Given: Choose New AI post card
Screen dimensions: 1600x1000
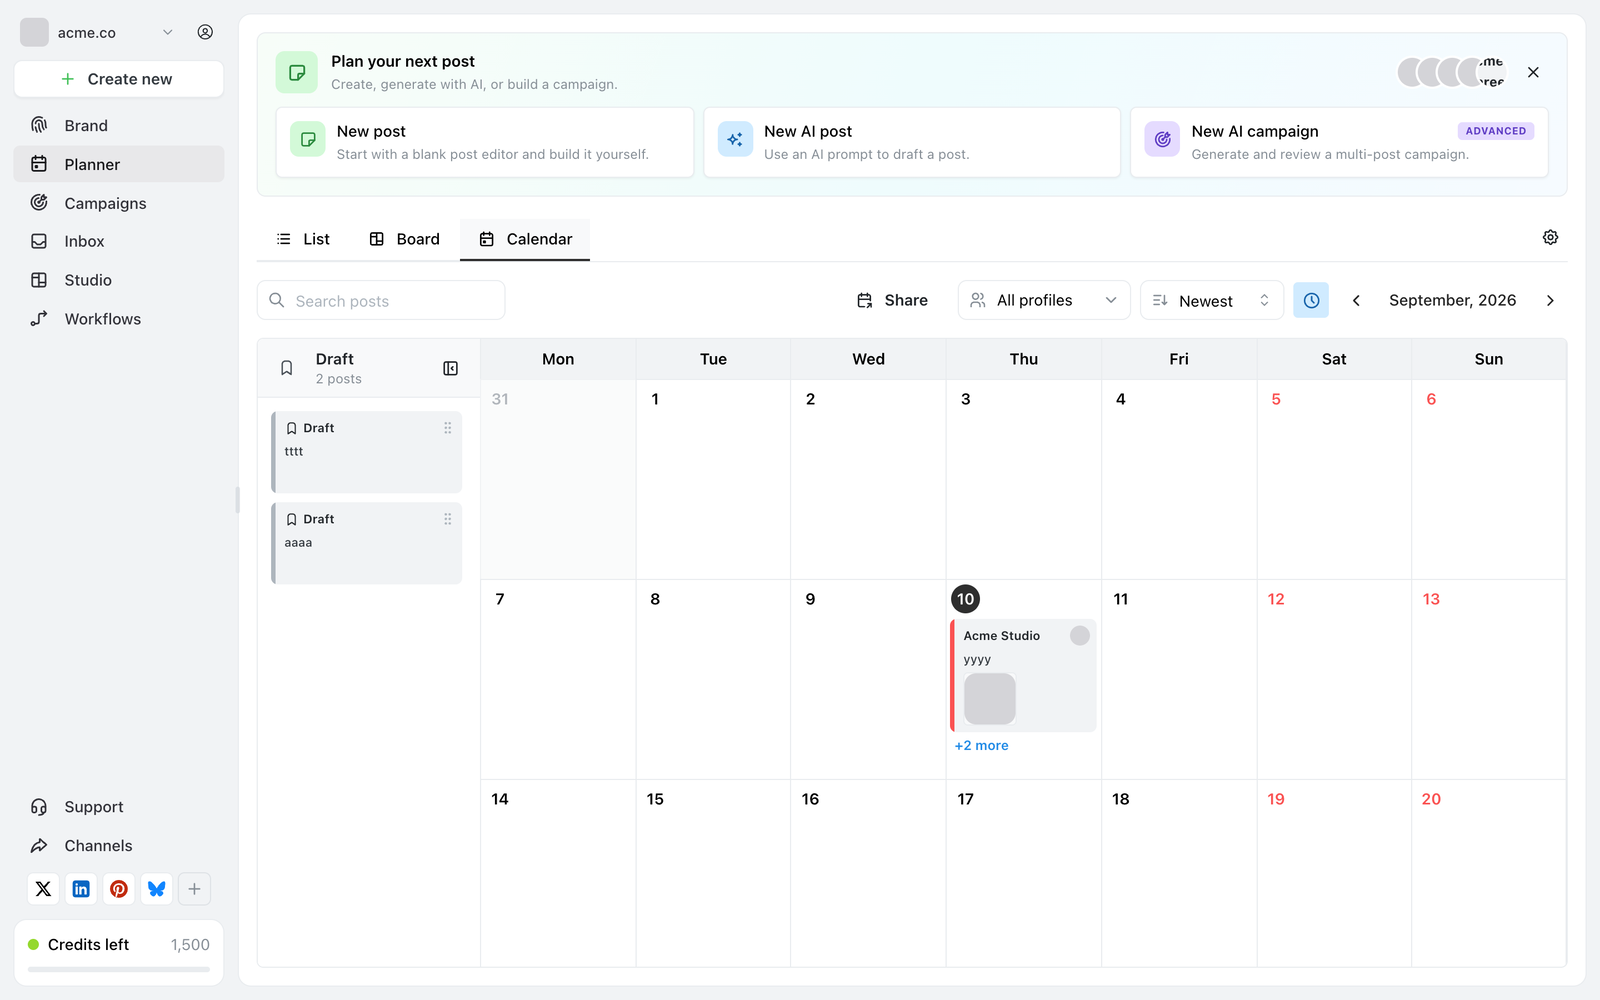Looking at the screenshot, I should pyautogui.click(x=912, y=142).
